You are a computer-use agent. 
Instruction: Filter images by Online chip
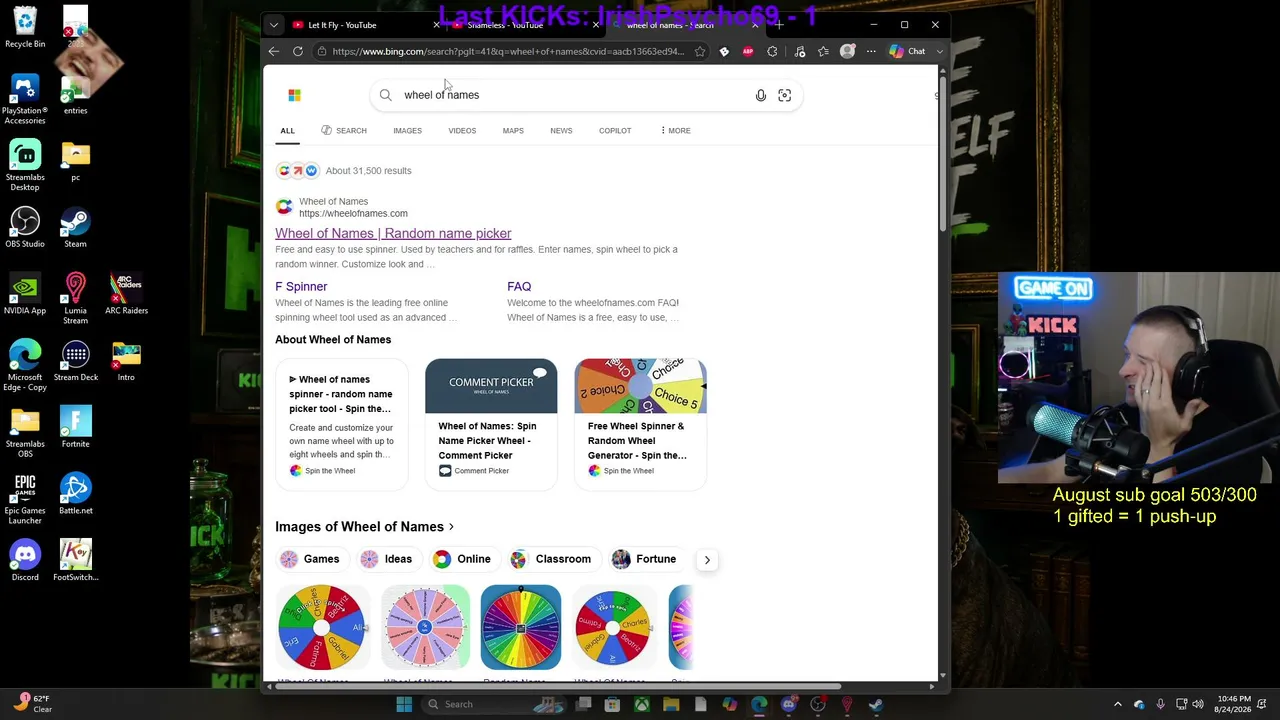463,559
